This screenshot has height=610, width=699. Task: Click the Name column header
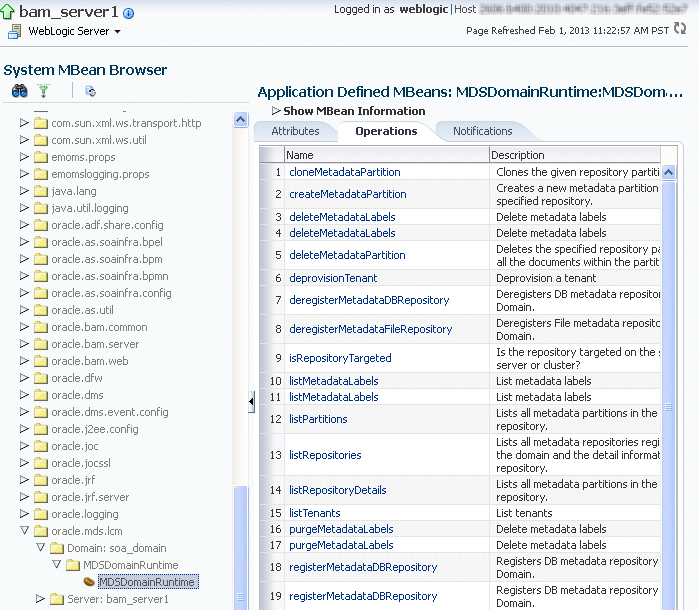(387, 155)
